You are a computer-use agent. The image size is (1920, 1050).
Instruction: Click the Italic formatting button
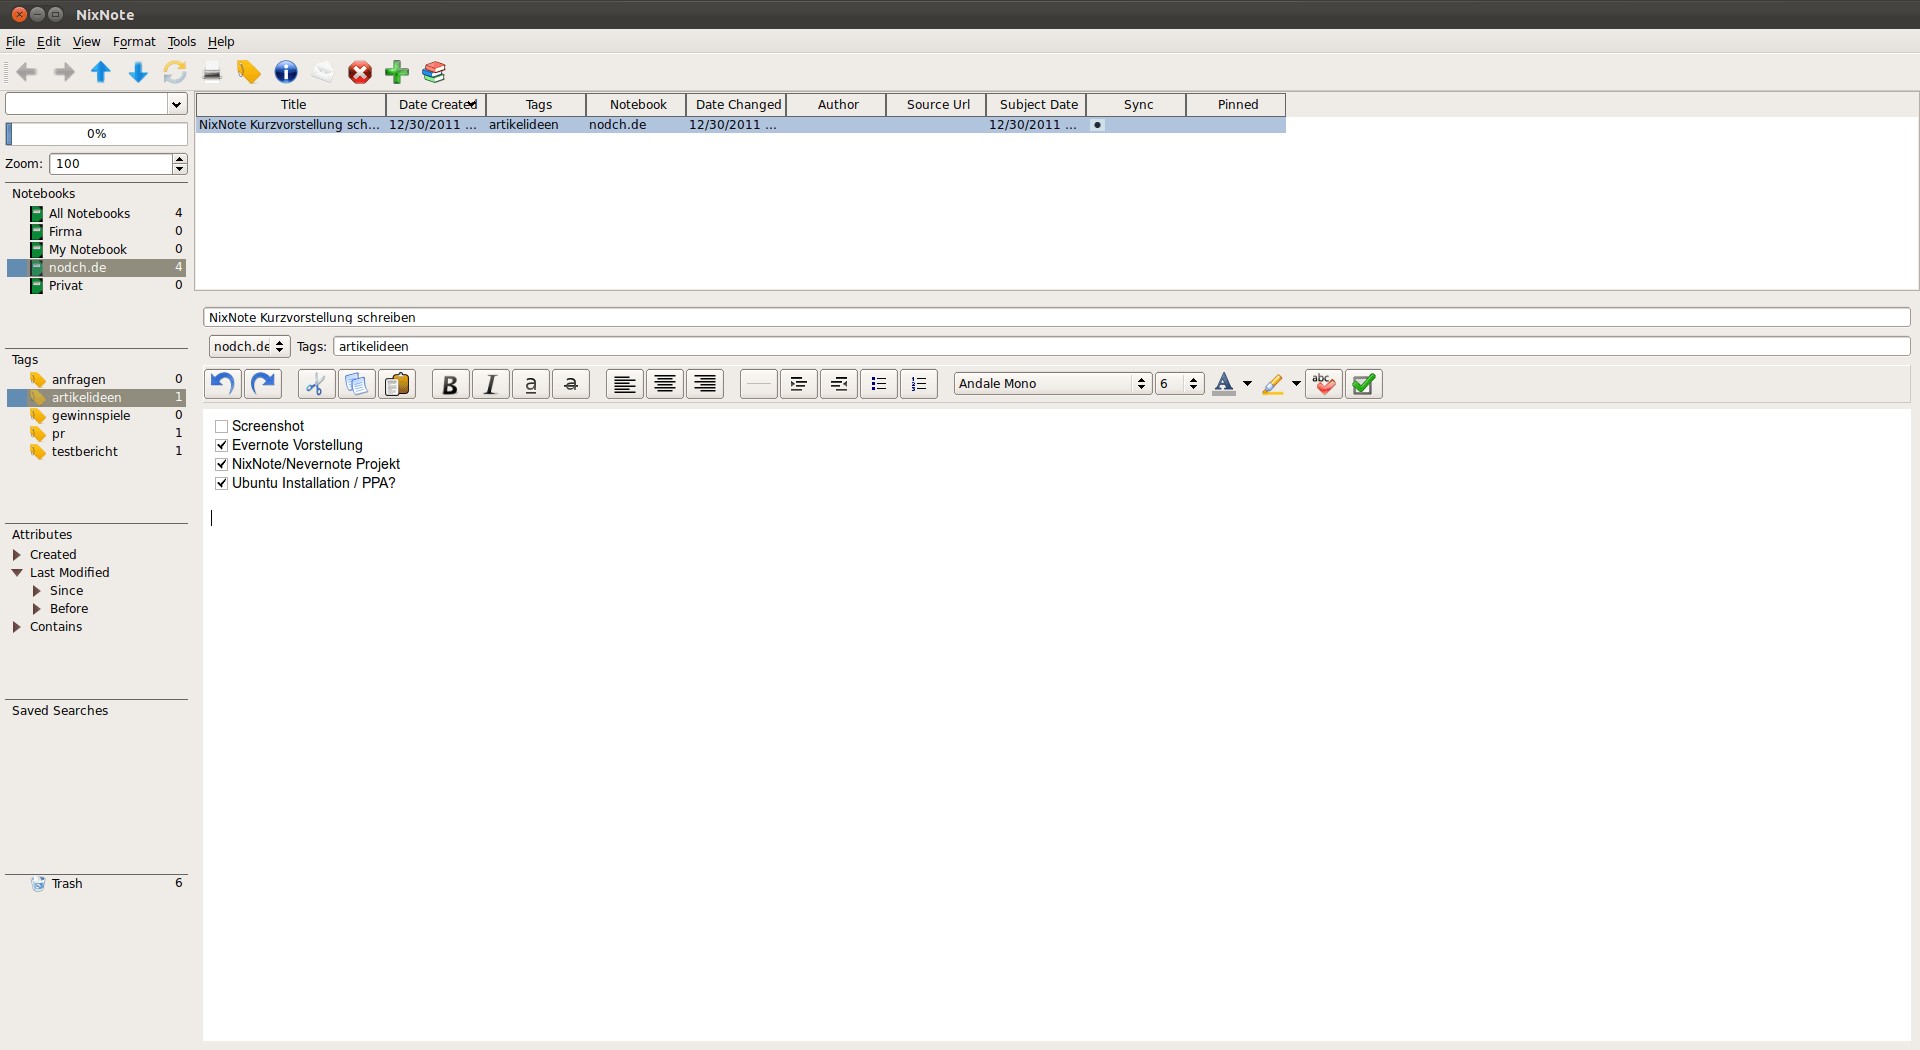[x=490, y=384]
